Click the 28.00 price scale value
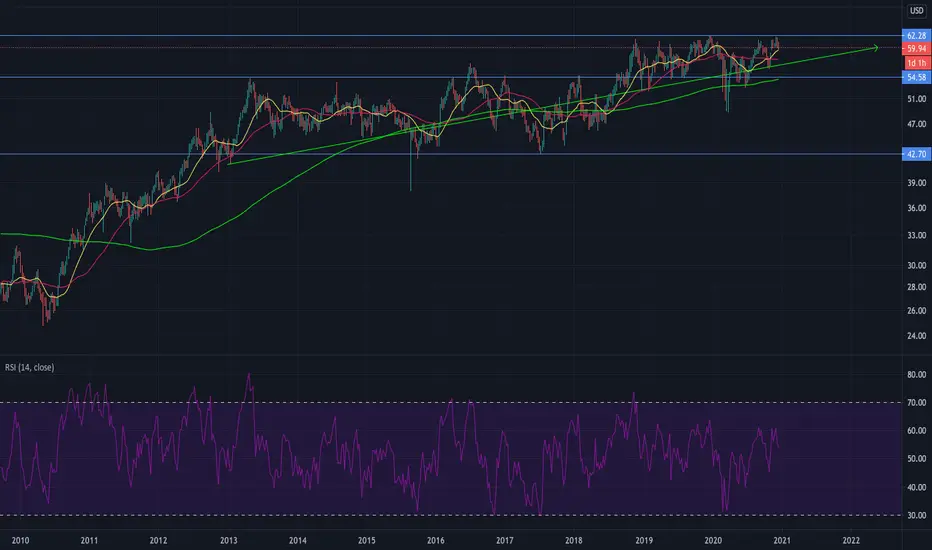This screenshot has height=550, width=932. pyautogui.click(x=917, y=287)
